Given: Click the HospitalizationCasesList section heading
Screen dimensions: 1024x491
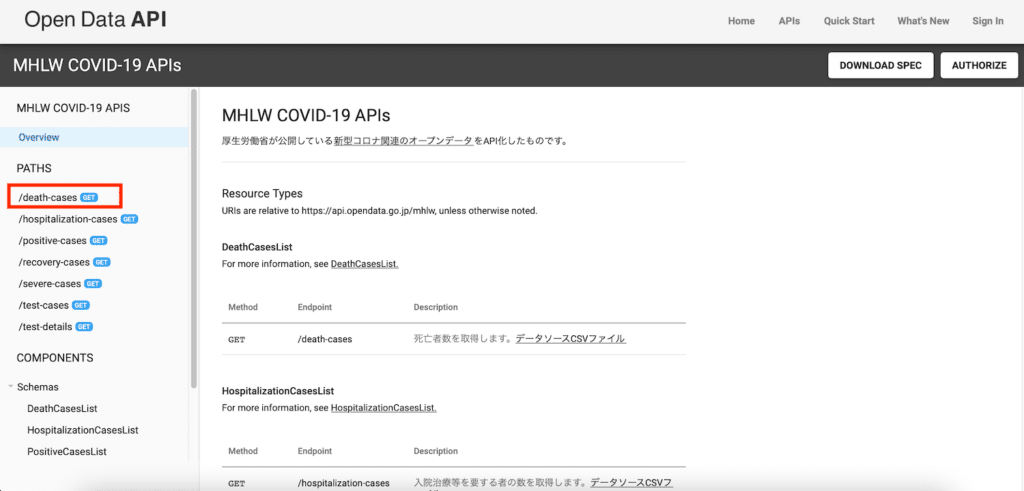Looking at the screenshot, I should tap(278, 391).
